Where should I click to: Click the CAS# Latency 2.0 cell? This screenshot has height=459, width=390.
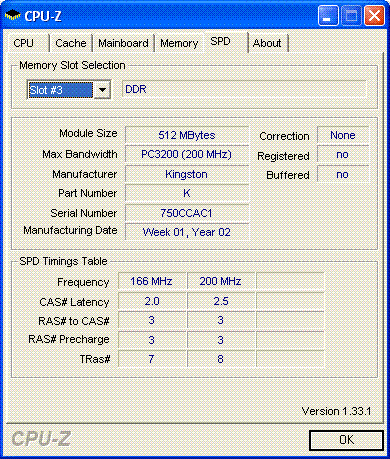152,301
